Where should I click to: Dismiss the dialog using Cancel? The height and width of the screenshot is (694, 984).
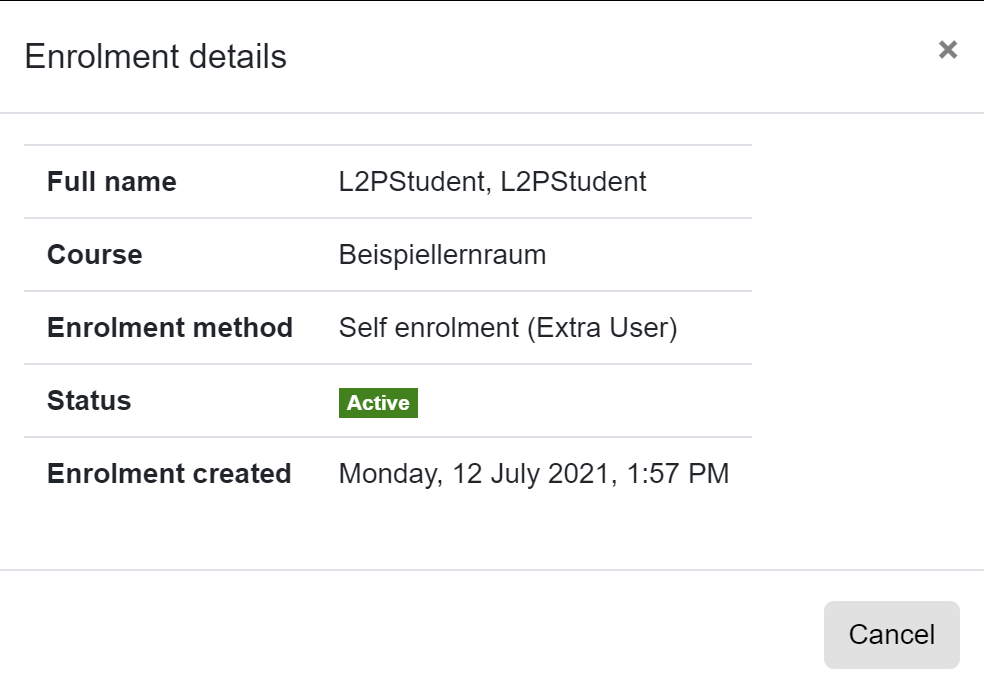[x=891, y=634]
